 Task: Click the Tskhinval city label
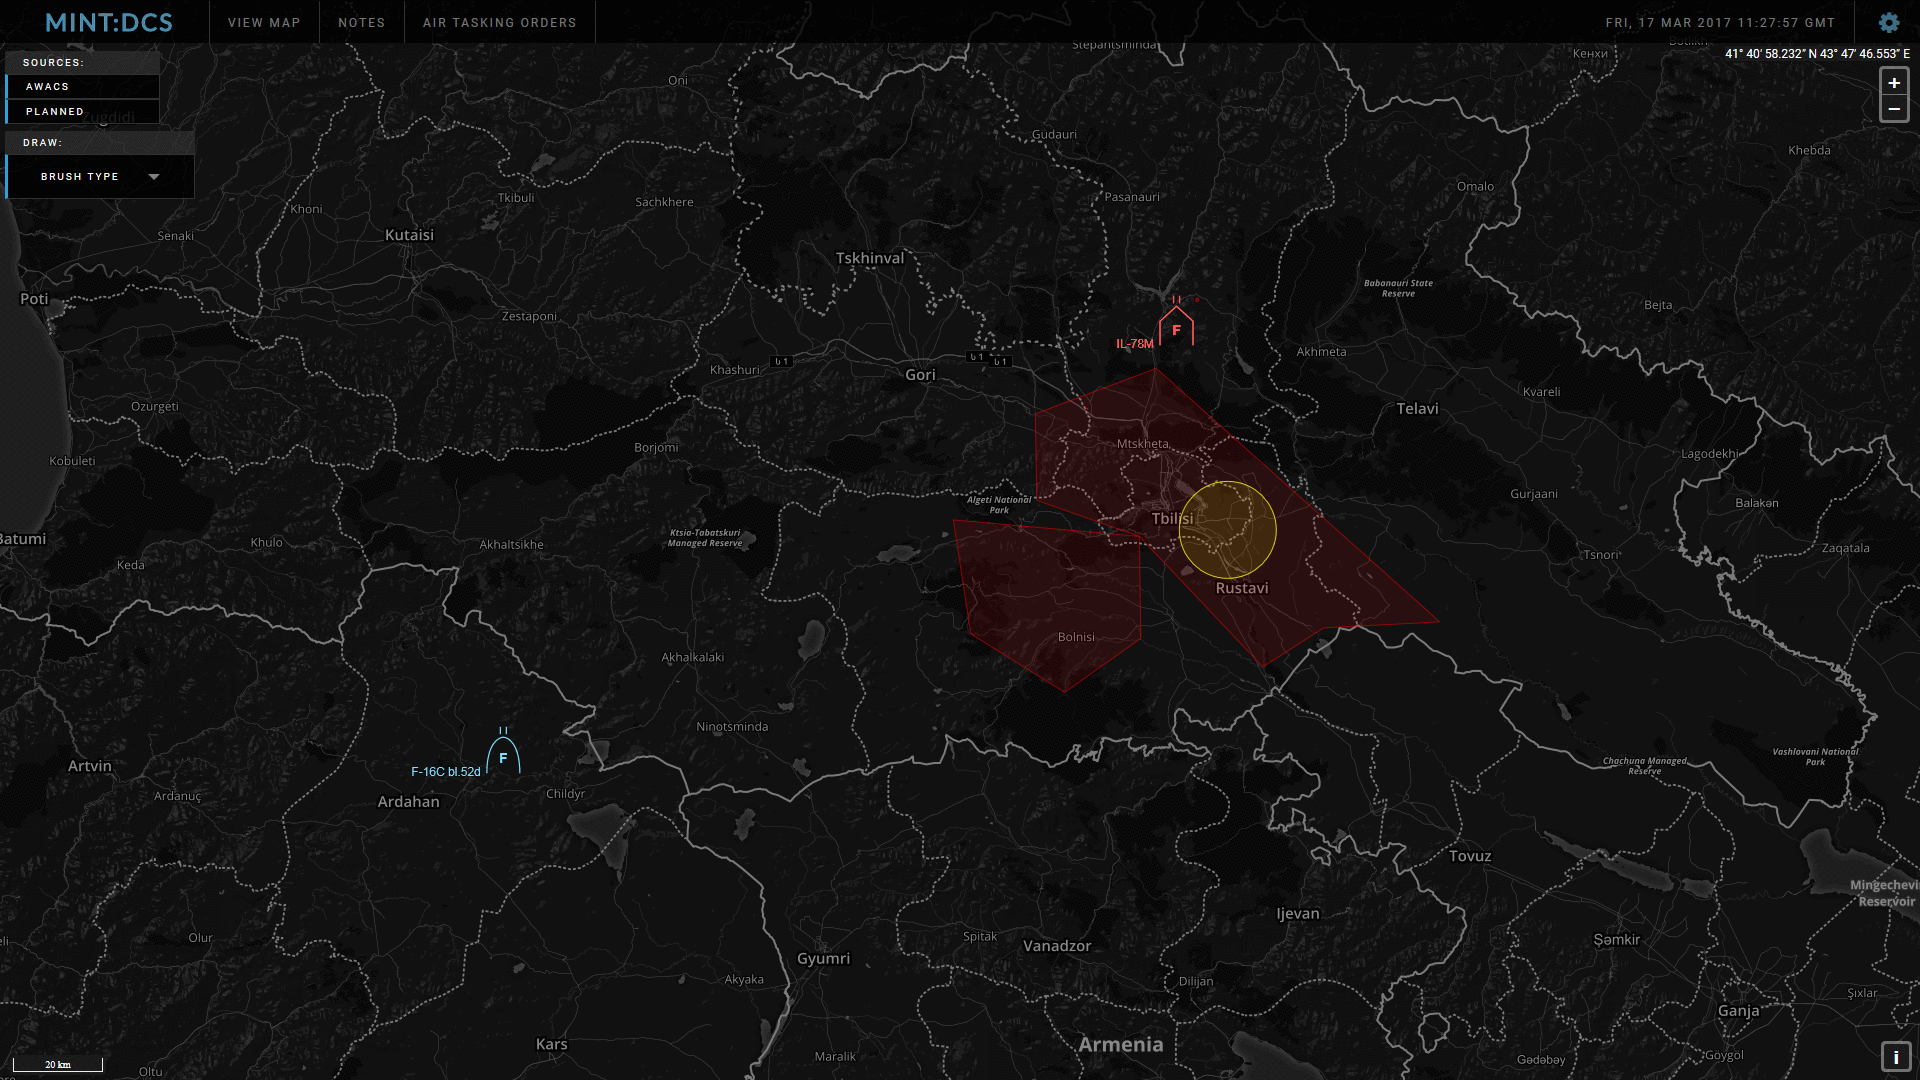[x=870, y=258]
